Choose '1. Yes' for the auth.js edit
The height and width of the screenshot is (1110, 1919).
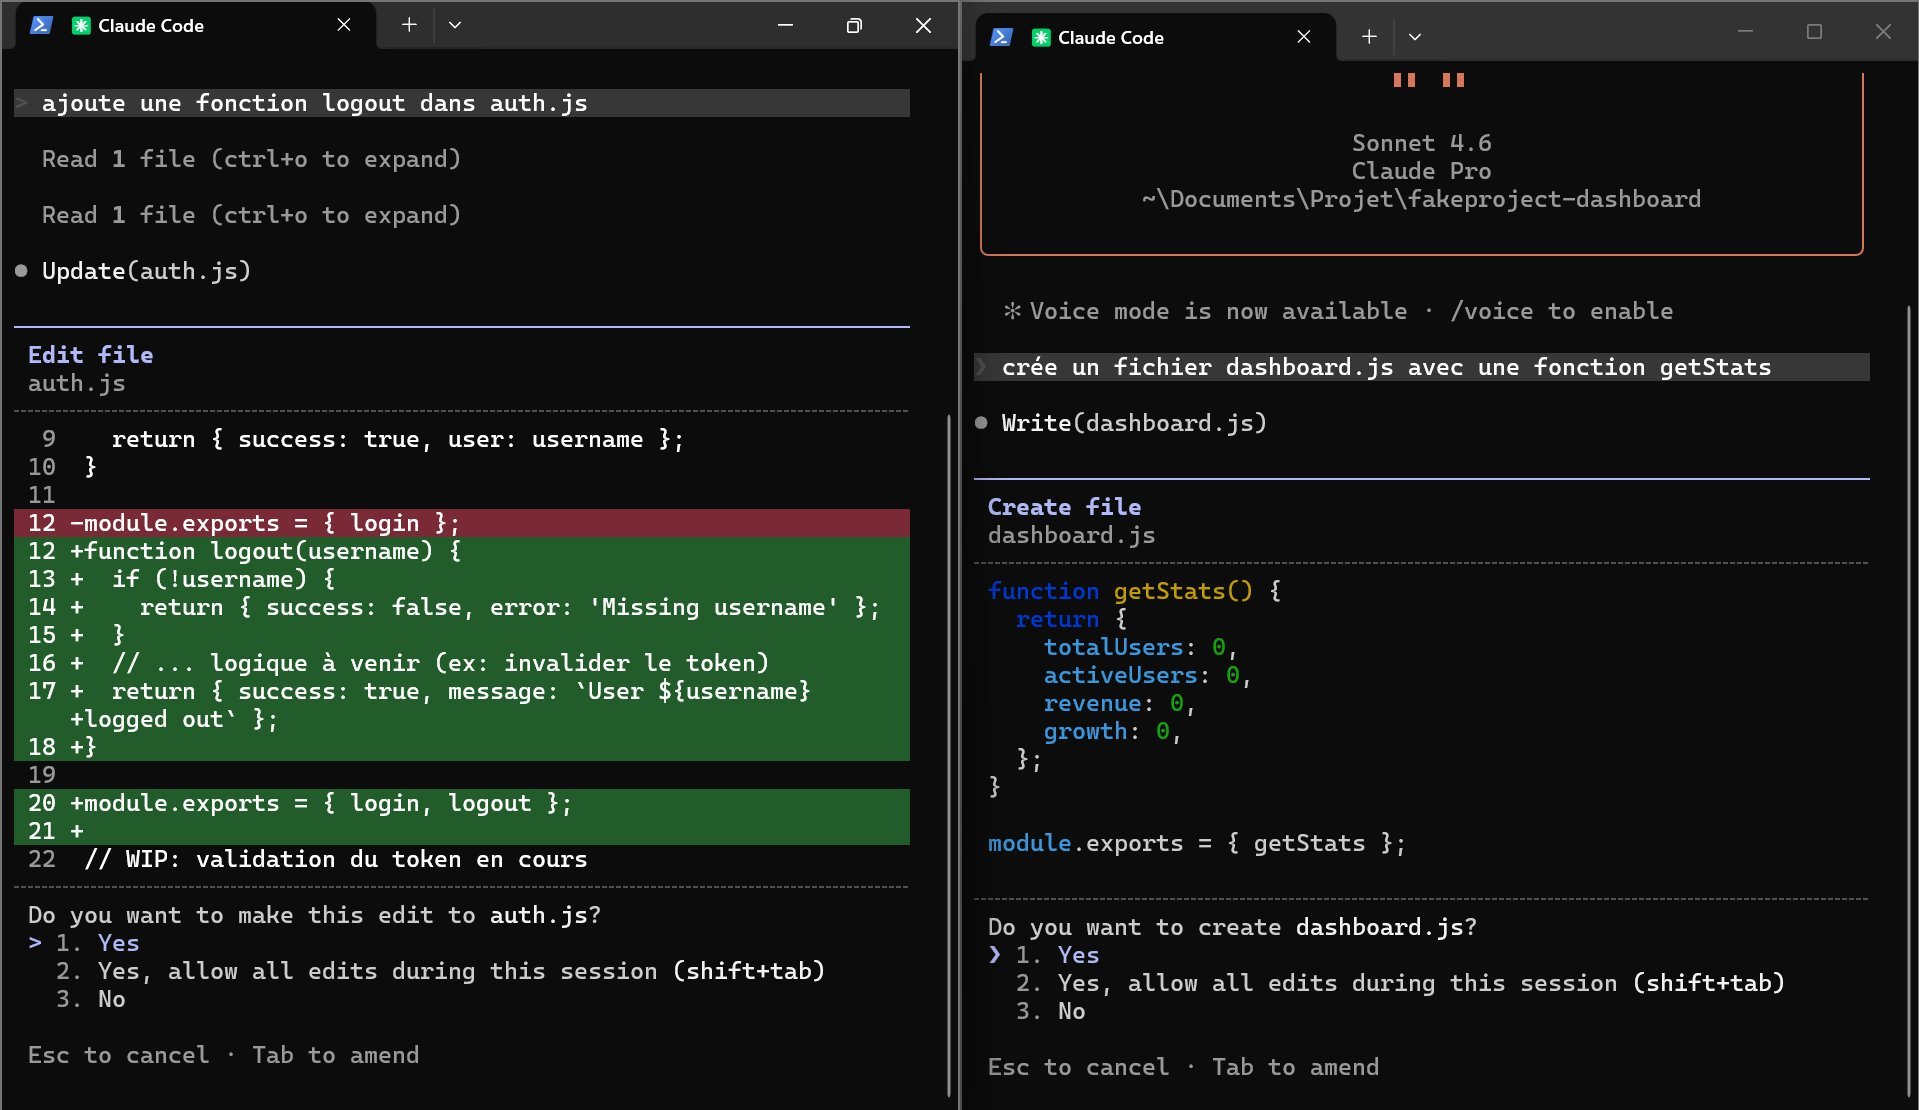[x=98, y=943]
